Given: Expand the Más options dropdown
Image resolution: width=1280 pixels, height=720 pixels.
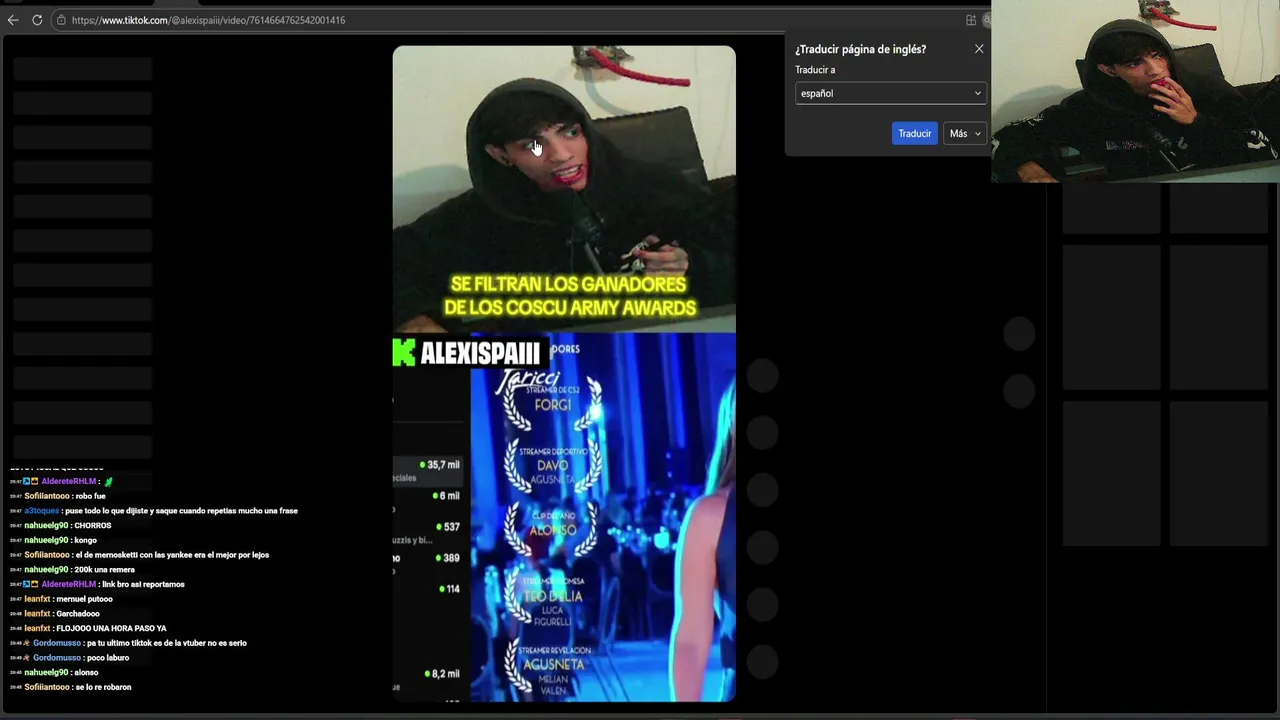Looking at the screenshot, I should click(965, 133).
